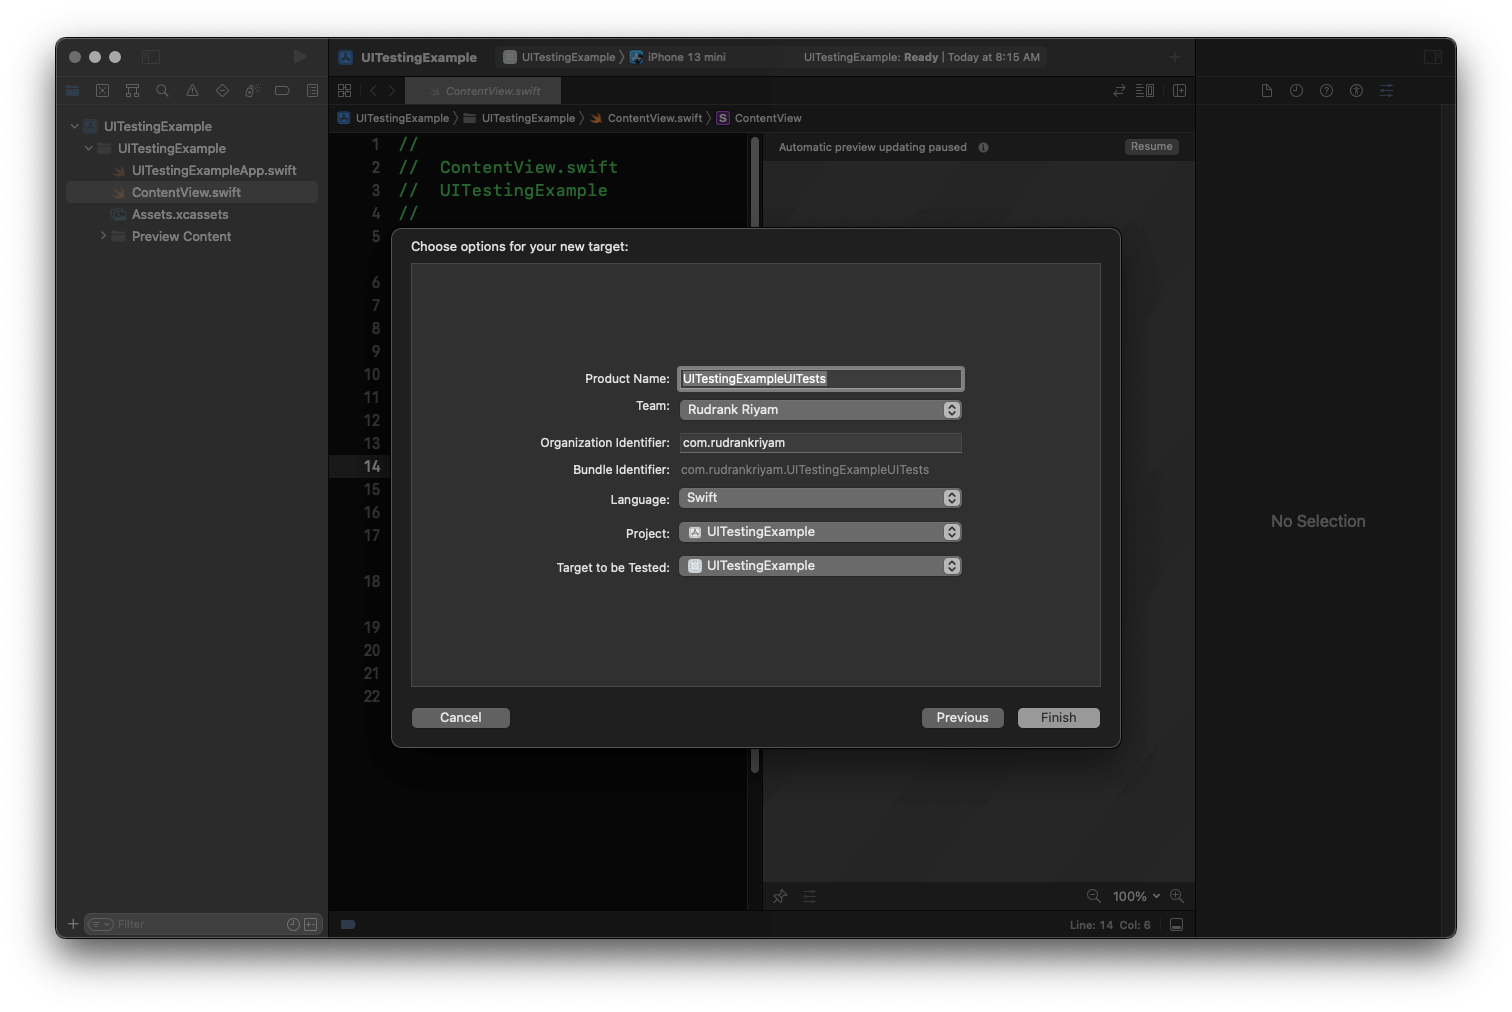1512x1012 pixels.
Task: Open the Find navigator in Xcode
Action: [162, 90]
